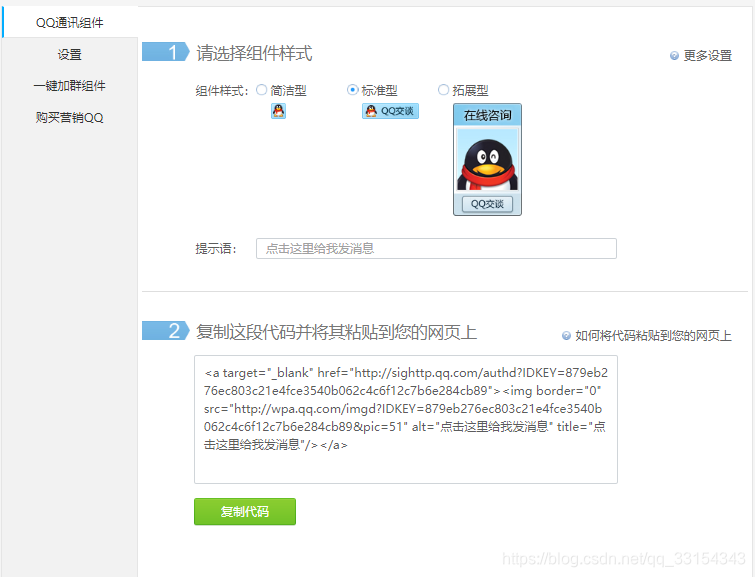
Task: Click the green 复制代码 button
Action: pyautogui.click(x=245, y=511)
